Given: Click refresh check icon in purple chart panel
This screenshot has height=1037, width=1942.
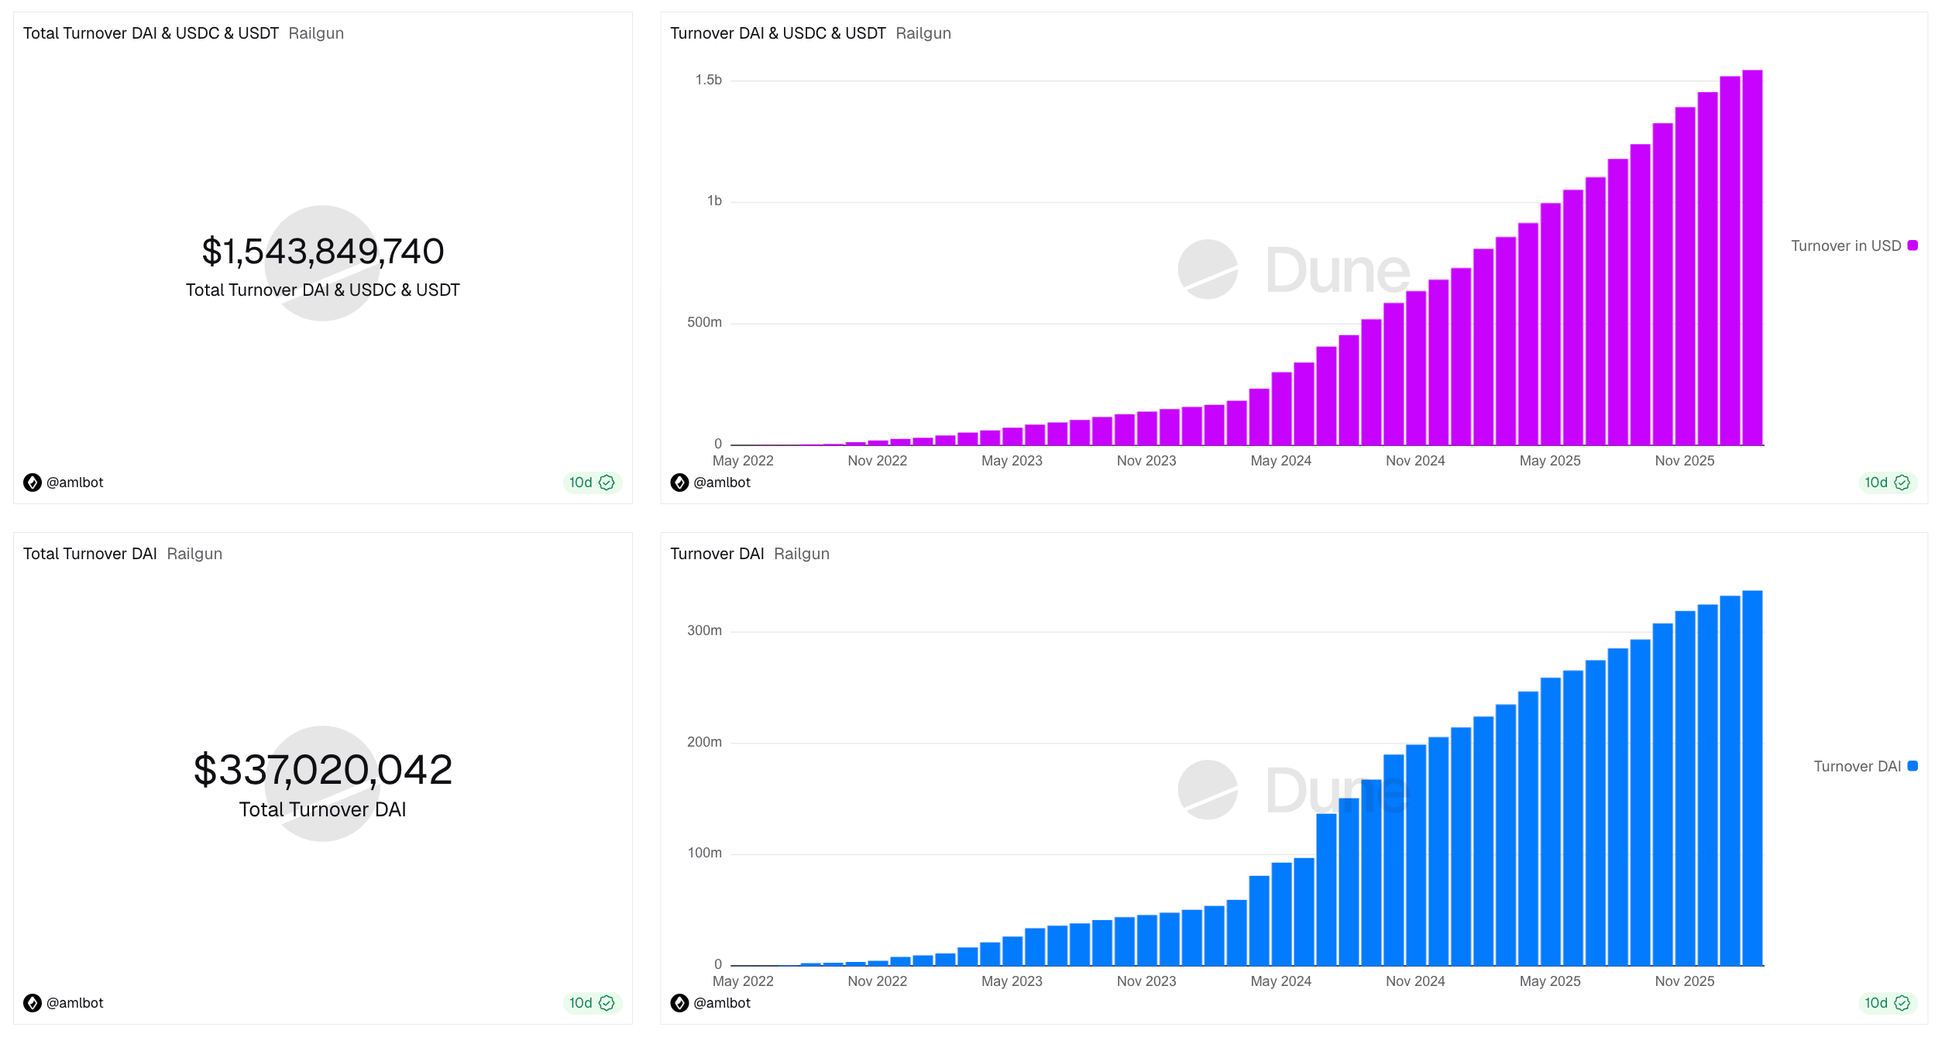Looking at the screenshot, I should point(1902,483).
